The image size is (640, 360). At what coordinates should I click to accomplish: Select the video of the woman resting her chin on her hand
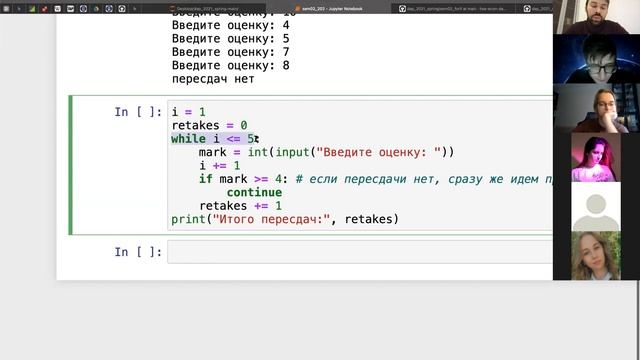(x=596, y=108)
